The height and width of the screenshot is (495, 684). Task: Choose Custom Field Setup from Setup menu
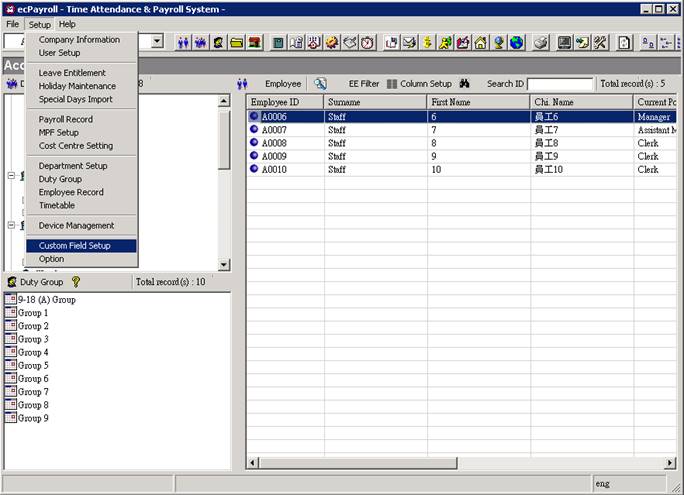pyautogui.click(x=81, y=246)
